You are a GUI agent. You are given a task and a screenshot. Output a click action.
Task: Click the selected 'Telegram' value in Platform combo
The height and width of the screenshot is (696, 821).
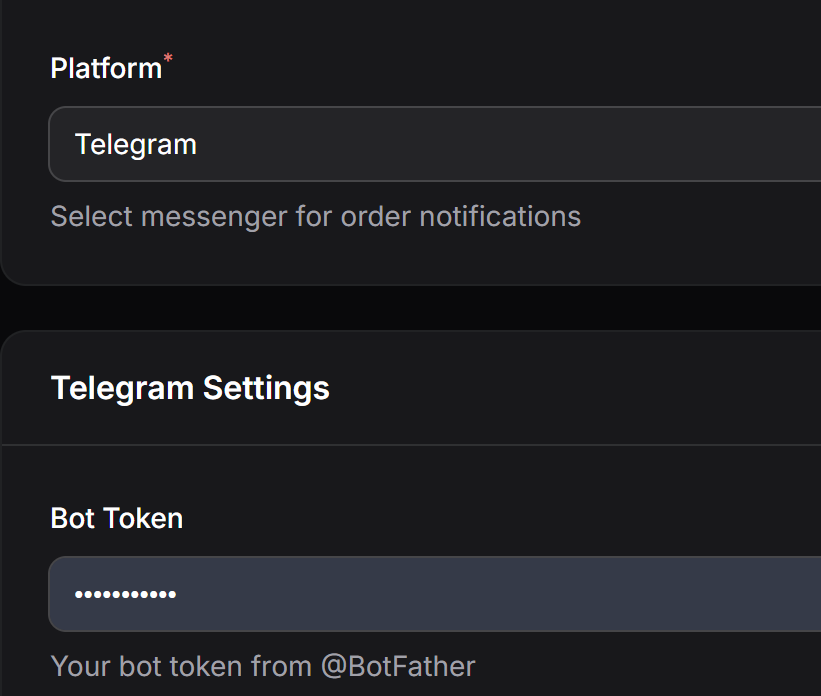point(136,144)
